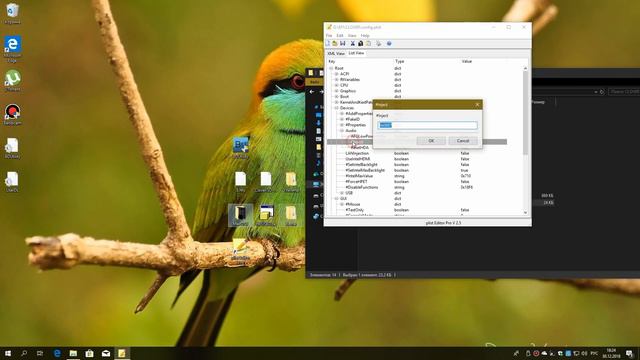
Task: Open Task View from the taskbar
Action: (40, 353)
